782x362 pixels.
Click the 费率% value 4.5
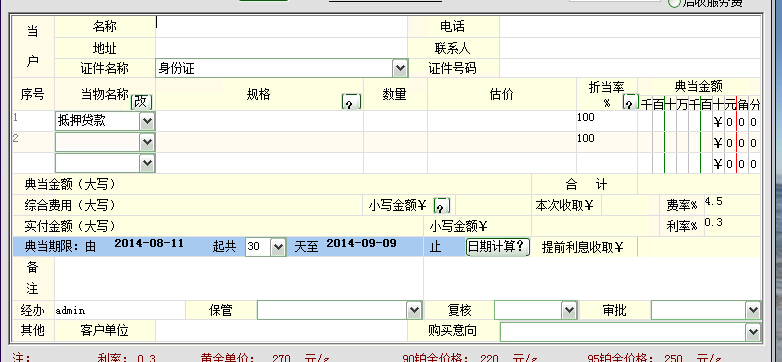pos(713,201)
